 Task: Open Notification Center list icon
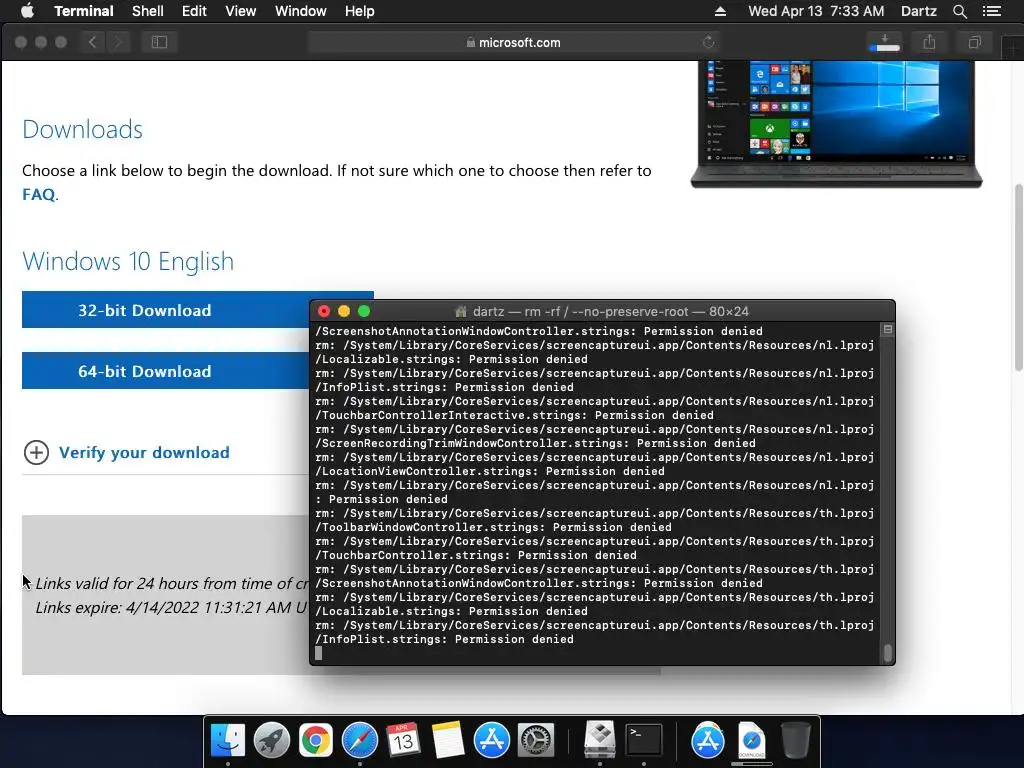[x=991, y=11]
